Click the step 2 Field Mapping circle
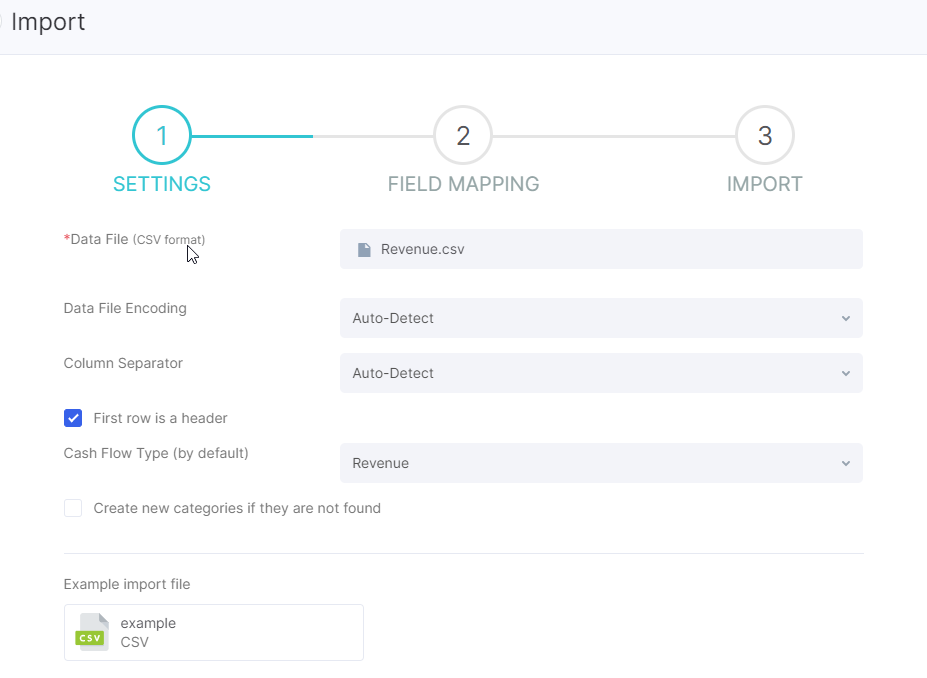The height and width of the screenshot is (678, 927). pyautogui.click(x=463, y=135)
